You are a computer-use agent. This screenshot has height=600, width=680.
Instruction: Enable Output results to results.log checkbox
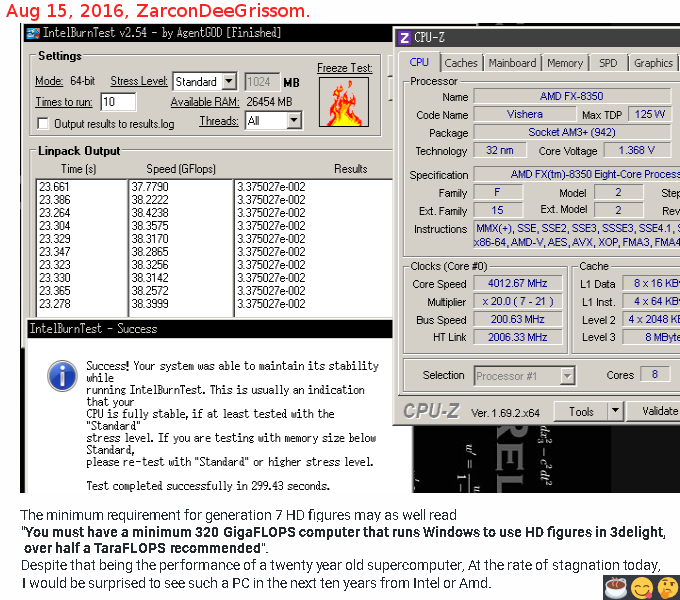point(43,124)
